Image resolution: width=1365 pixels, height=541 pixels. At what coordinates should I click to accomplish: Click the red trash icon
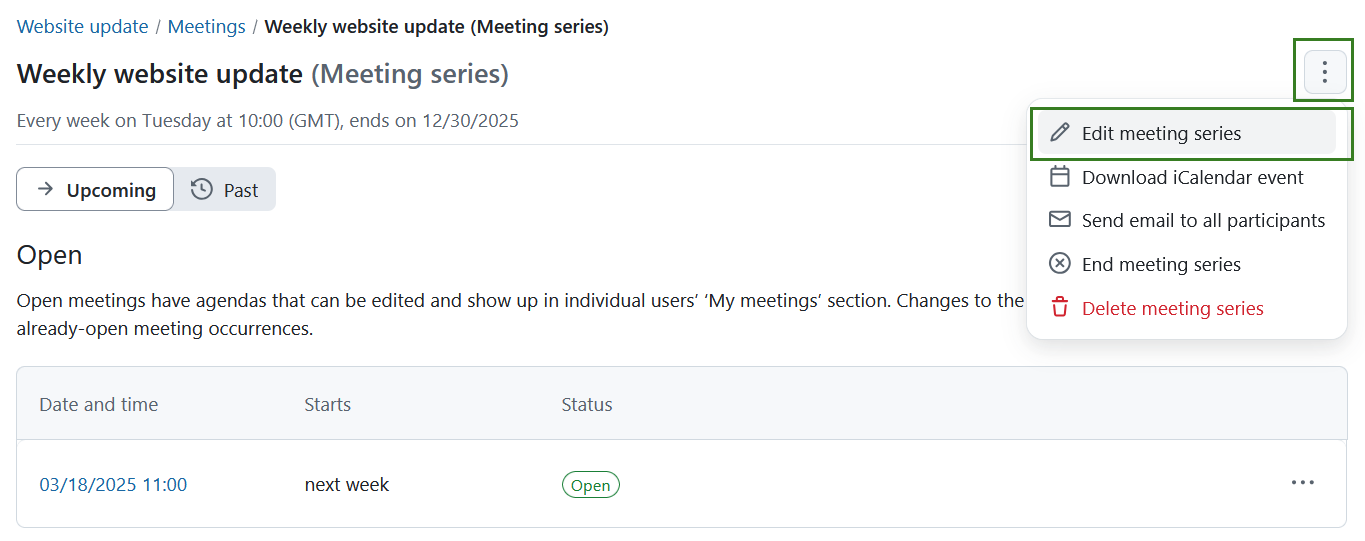pyautogui.click(x=1059, y=308)
